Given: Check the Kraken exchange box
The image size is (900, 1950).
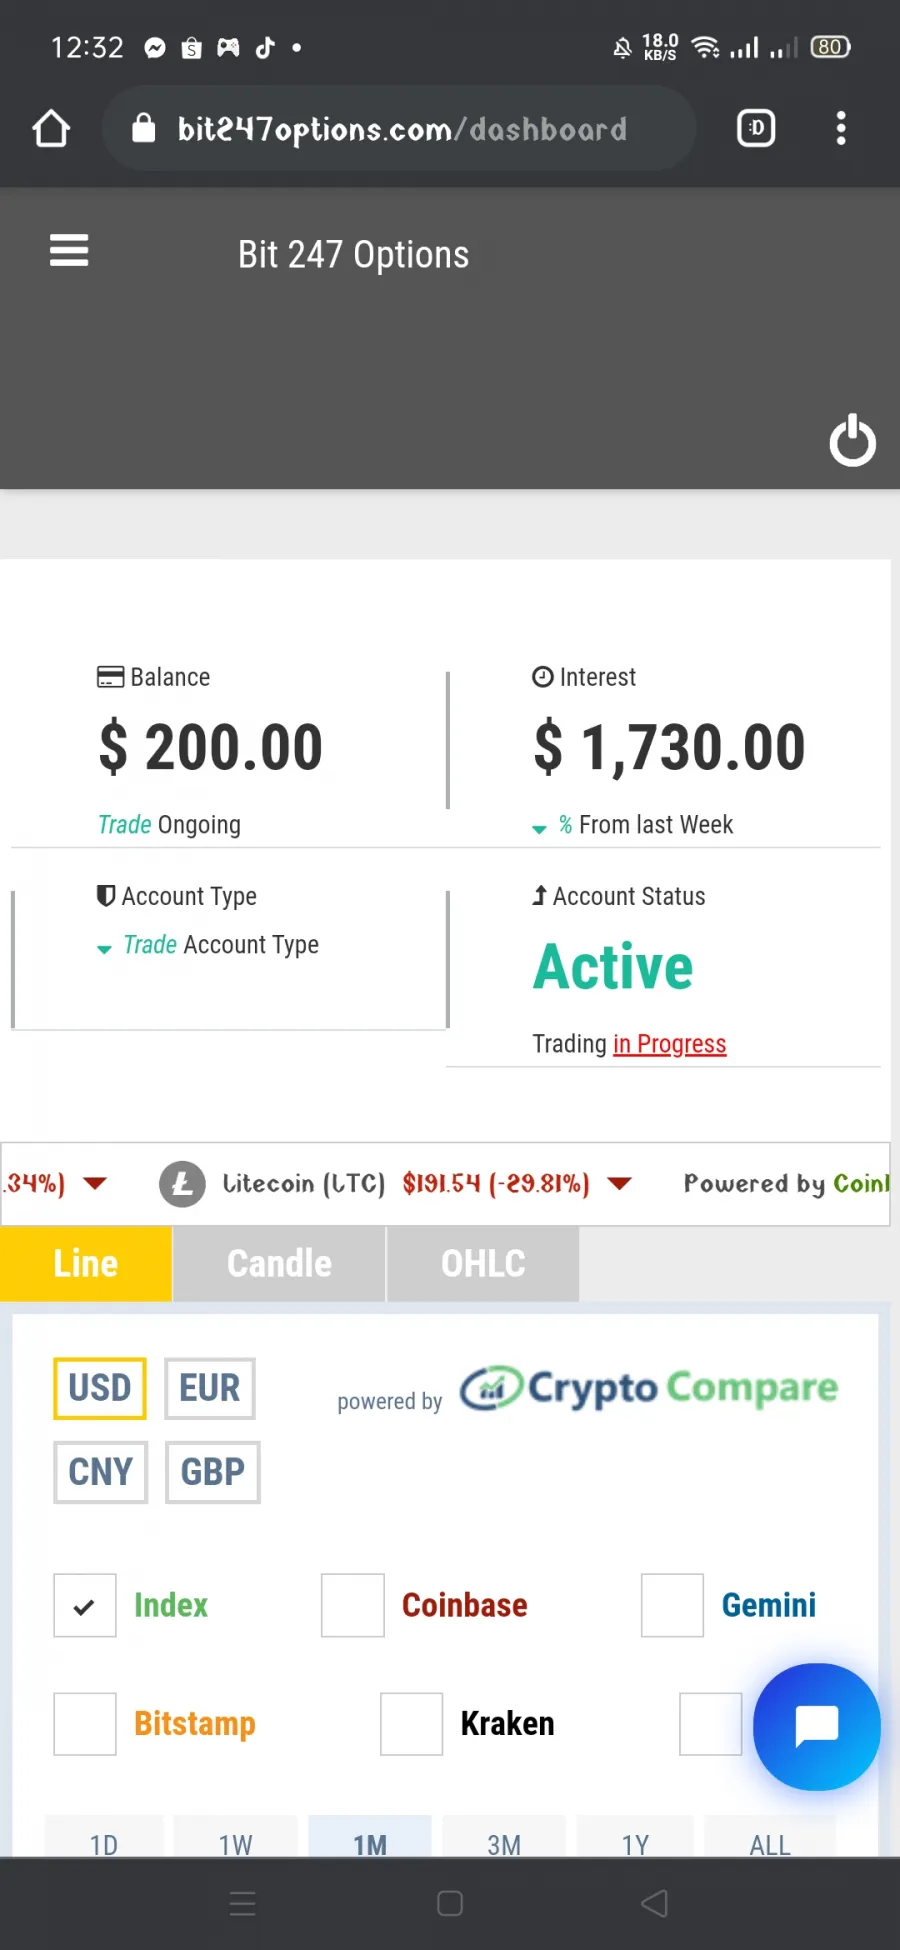Looking at the screenshot, I should [x=411, y=1724].
